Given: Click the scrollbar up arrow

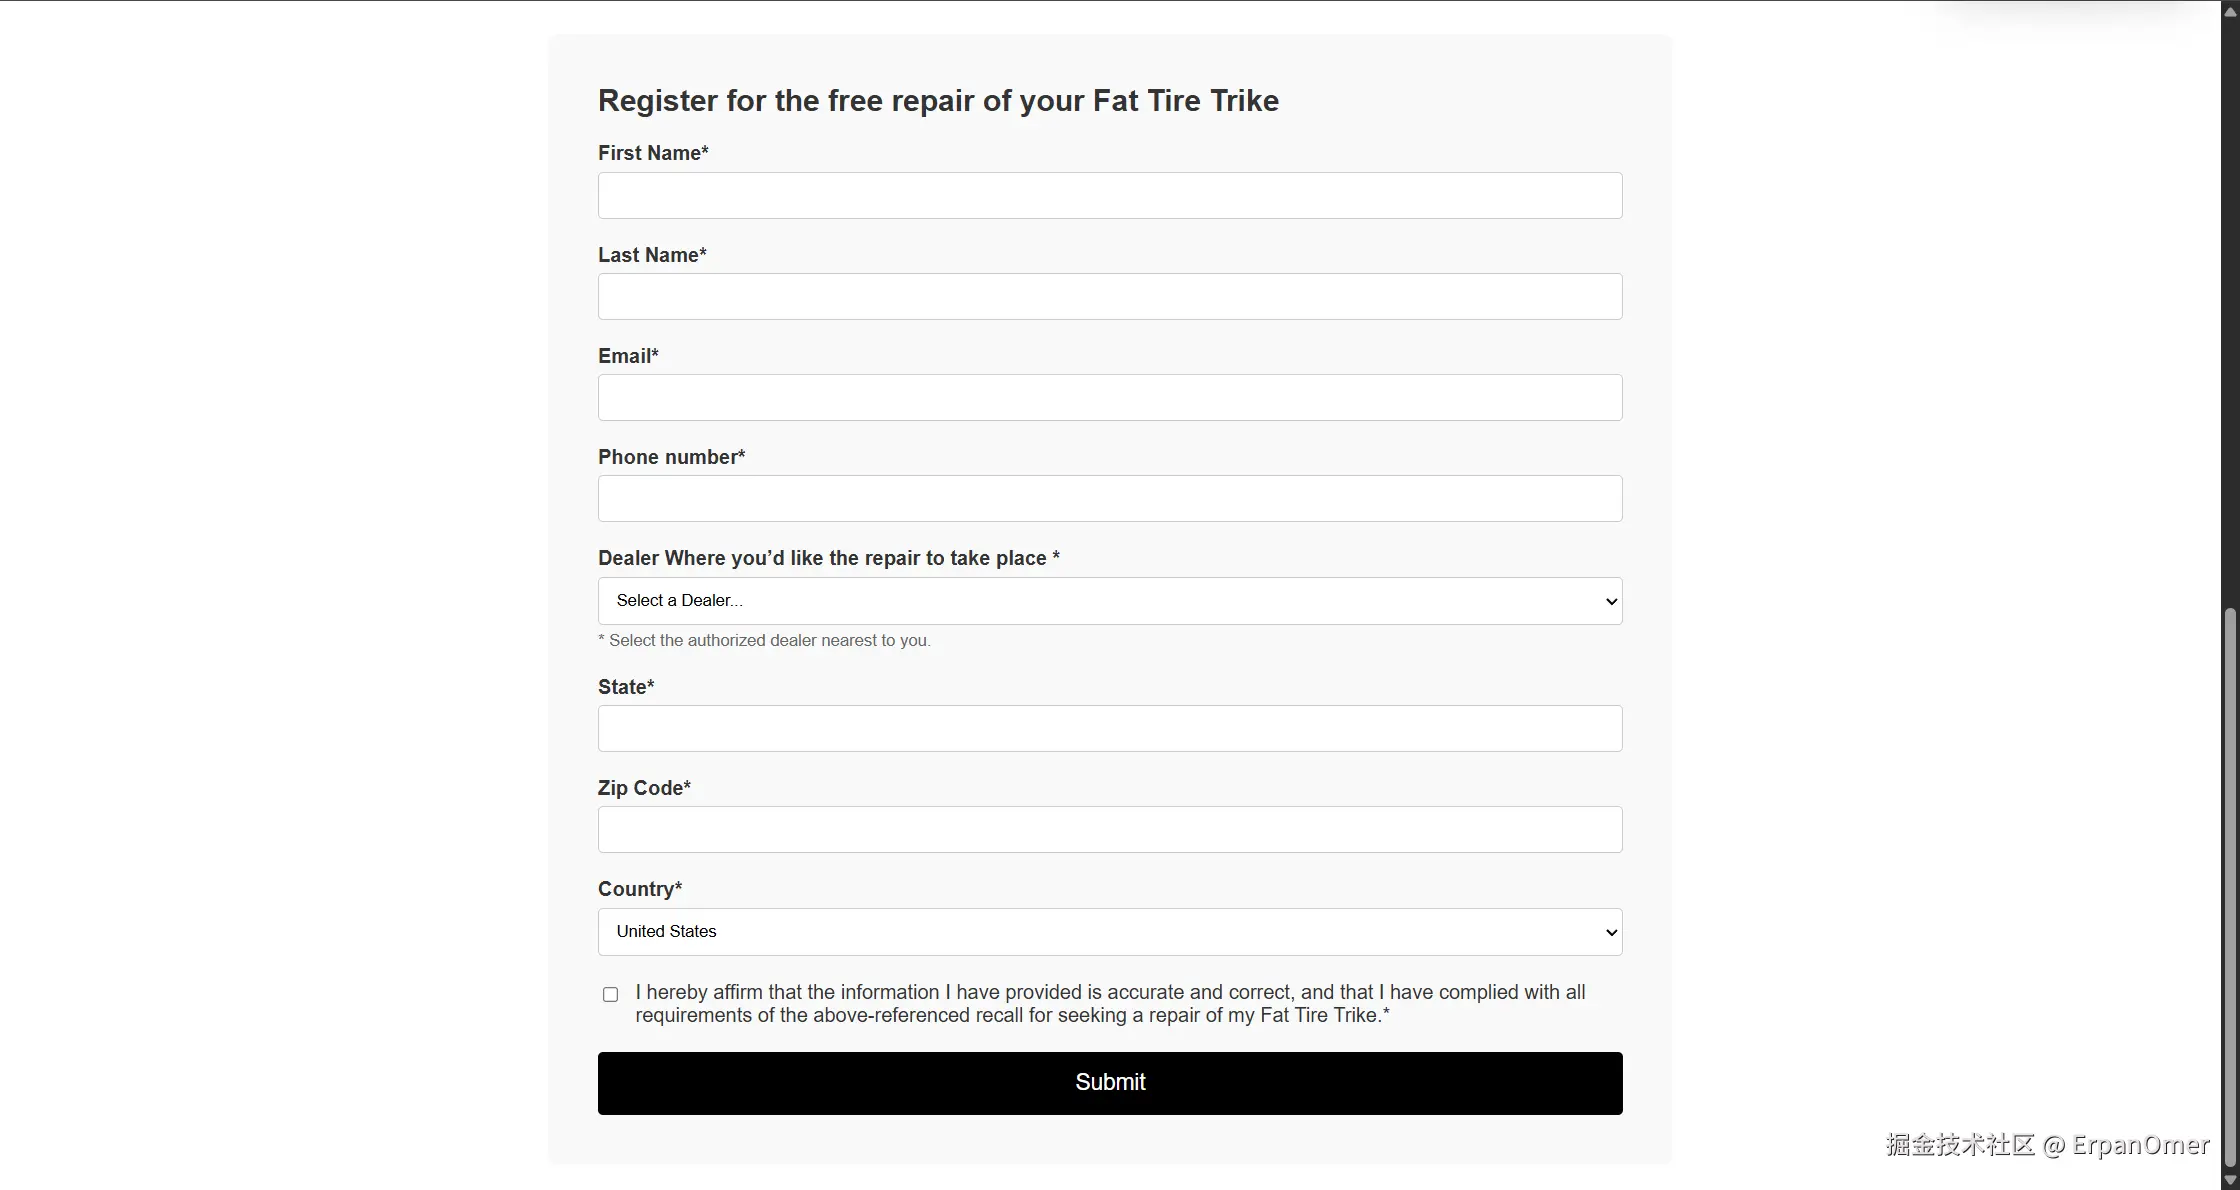Looking at the screenshot, I should [2230, 10].
